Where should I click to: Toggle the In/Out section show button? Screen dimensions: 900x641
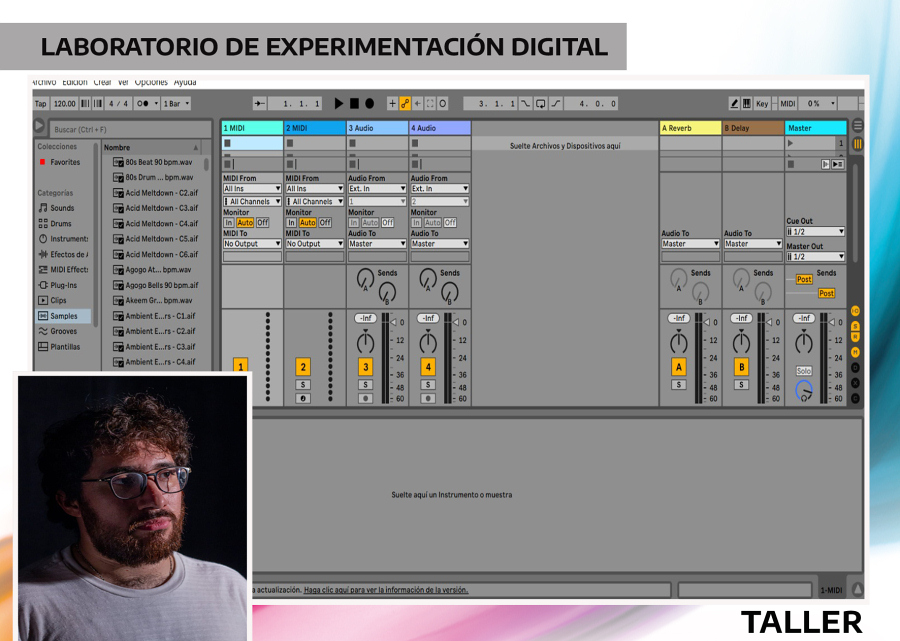coord(855,311)
